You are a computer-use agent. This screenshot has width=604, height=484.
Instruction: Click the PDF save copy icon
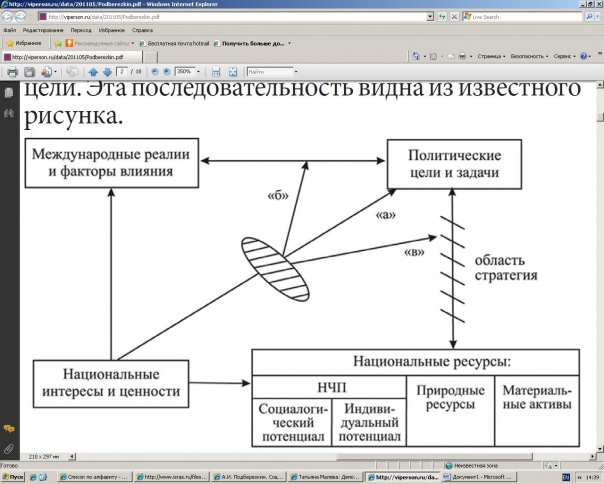[x=30, y=72]
